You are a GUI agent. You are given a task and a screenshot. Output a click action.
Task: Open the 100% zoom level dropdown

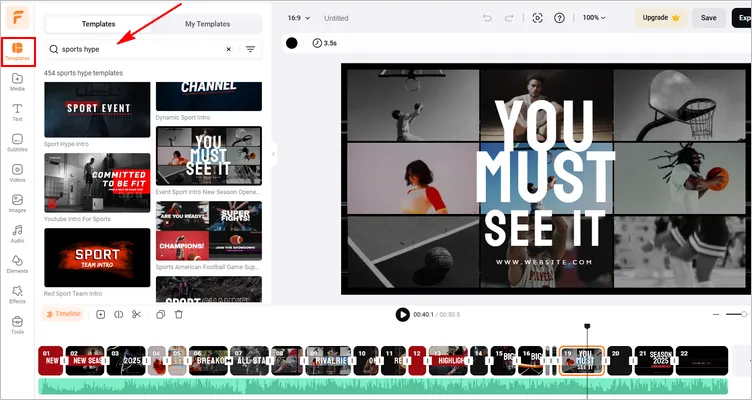pyautogui.click(x=594, y=18)
